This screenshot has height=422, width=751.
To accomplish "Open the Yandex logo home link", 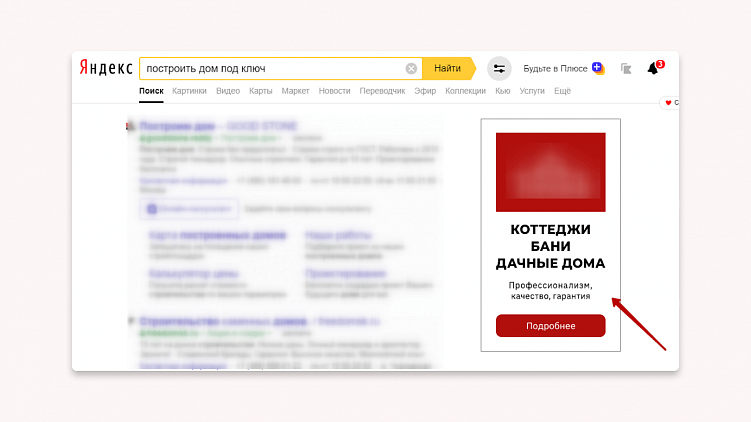I will pyautogui.click(x=106, y=68).
